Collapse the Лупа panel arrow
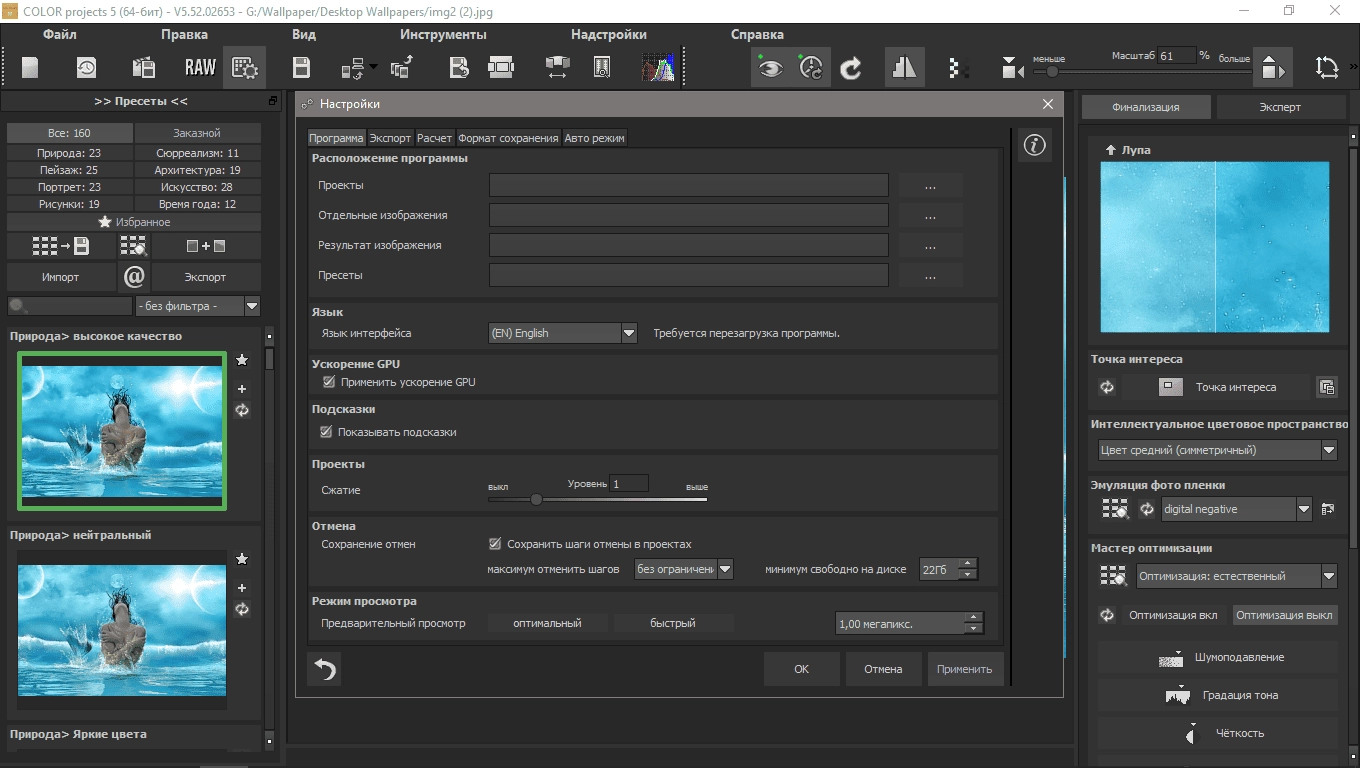The width and height of the screenshot is (1360, 768). coord(1110,150)
